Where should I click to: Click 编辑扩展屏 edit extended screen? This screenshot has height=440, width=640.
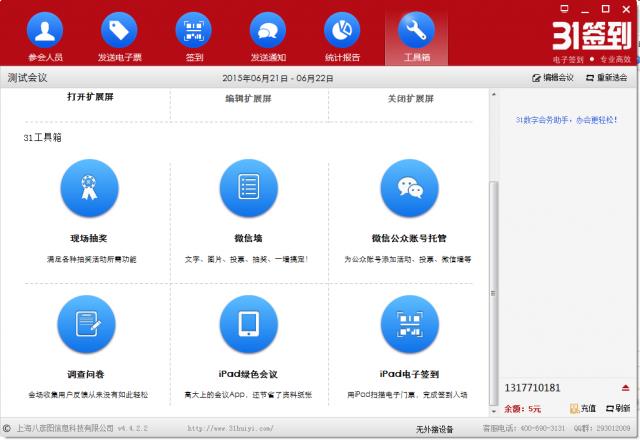[249, 98]
